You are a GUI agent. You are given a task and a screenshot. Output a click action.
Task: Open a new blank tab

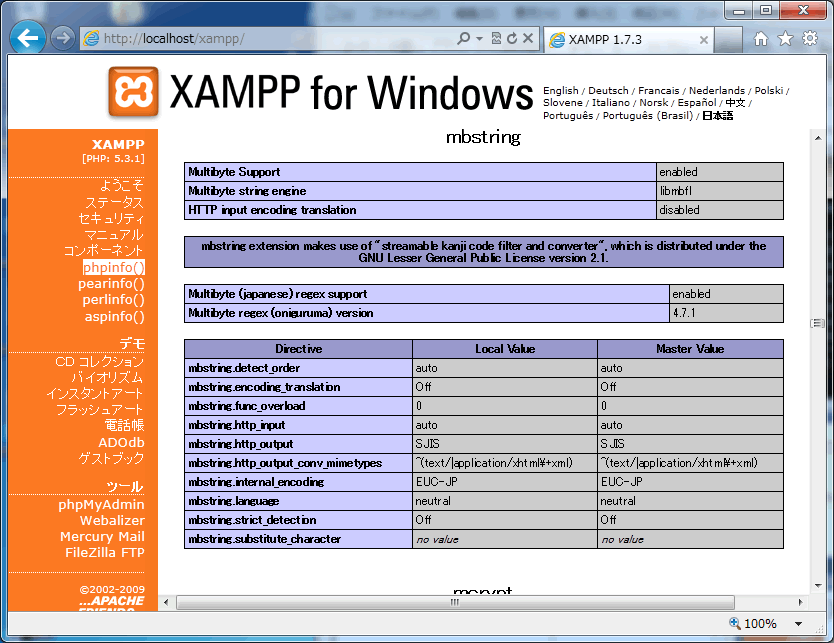pyautogui.click(x=729, y=40)
